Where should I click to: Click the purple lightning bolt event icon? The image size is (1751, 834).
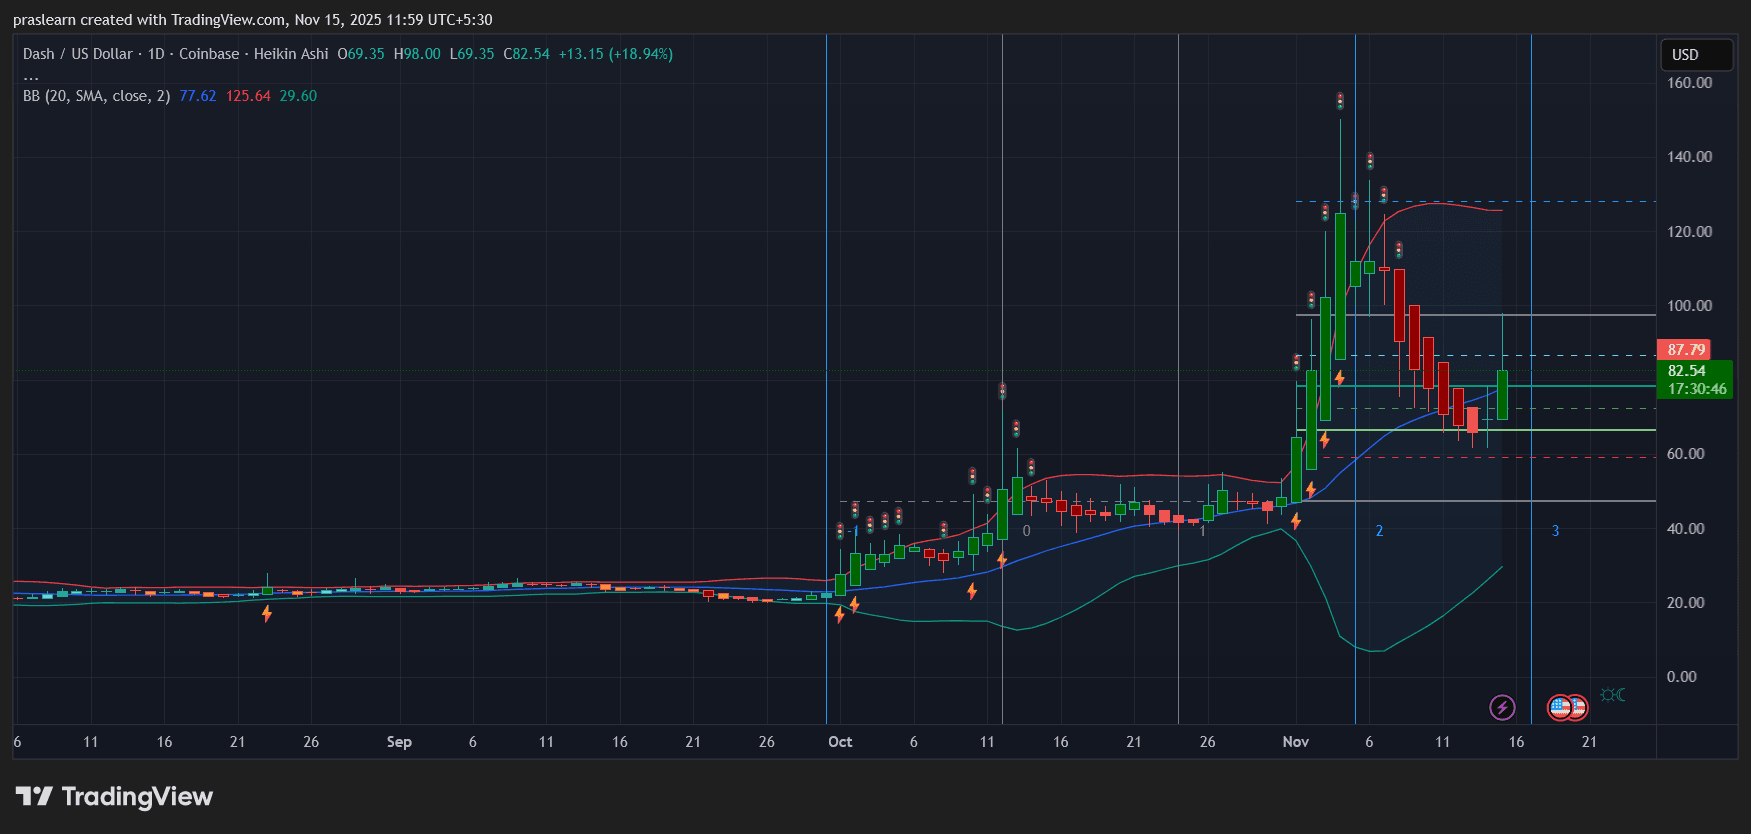tap(1502, 708)
